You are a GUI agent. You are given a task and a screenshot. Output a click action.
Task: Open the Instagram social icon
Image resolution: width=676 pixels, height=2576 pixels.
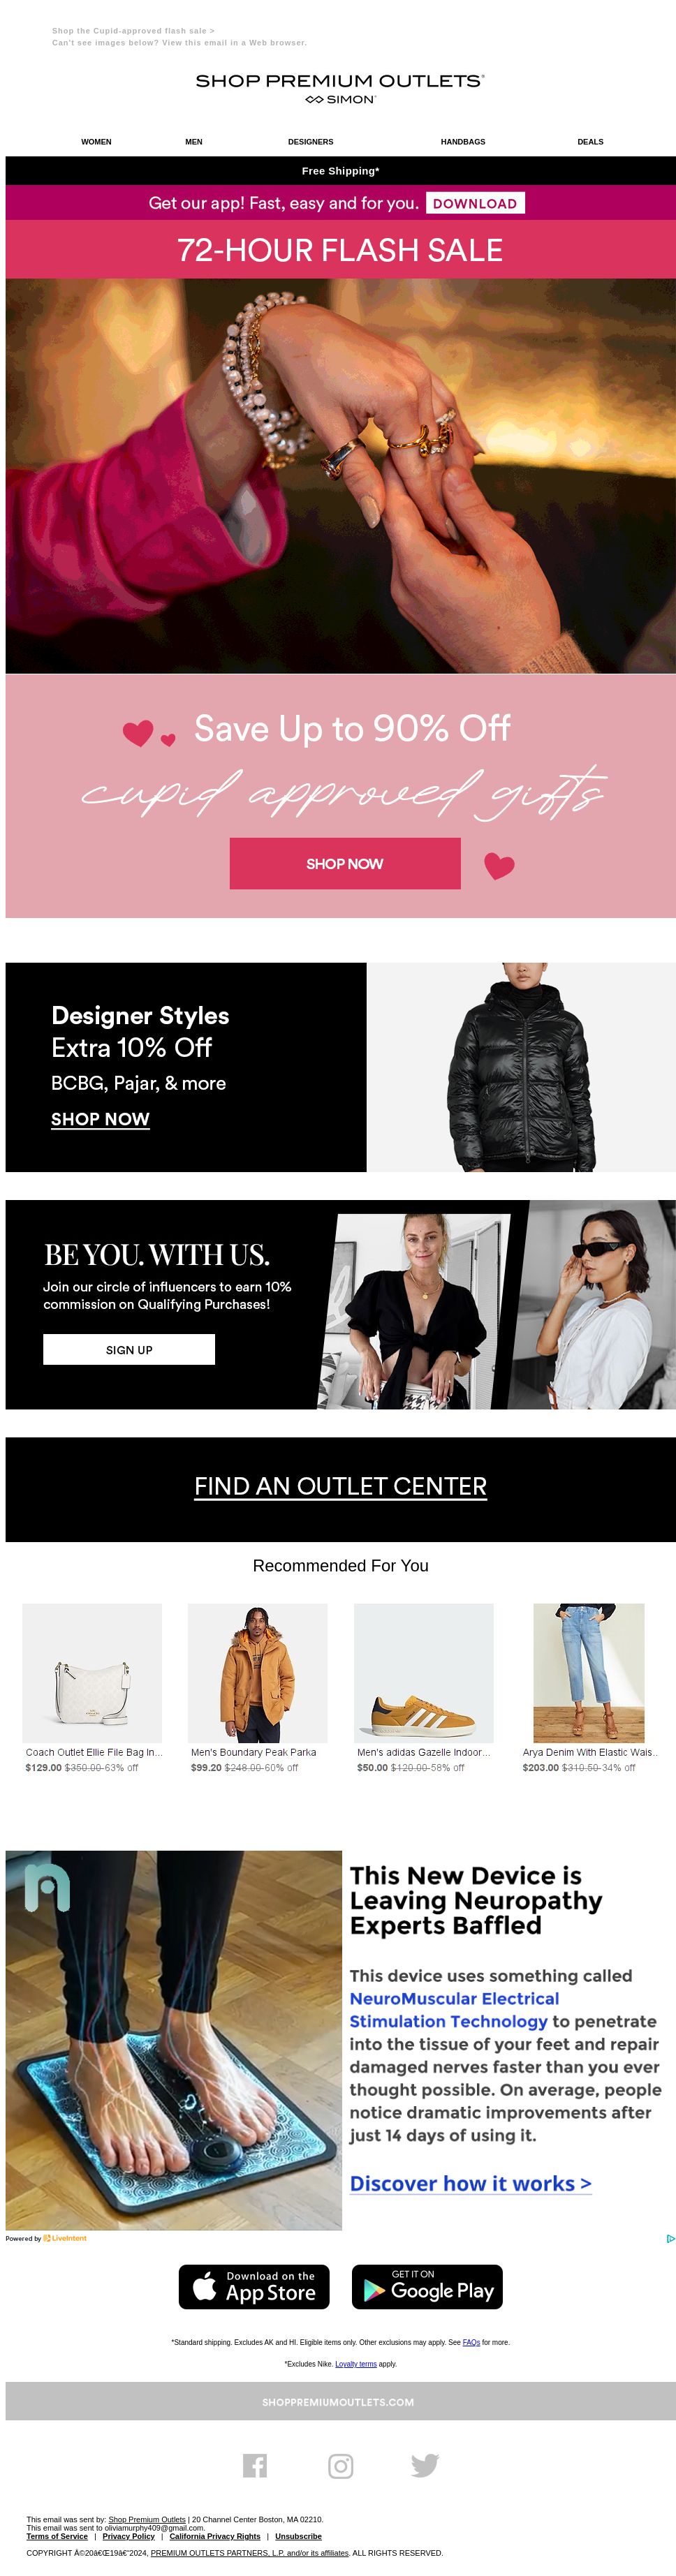(341, 2466)
